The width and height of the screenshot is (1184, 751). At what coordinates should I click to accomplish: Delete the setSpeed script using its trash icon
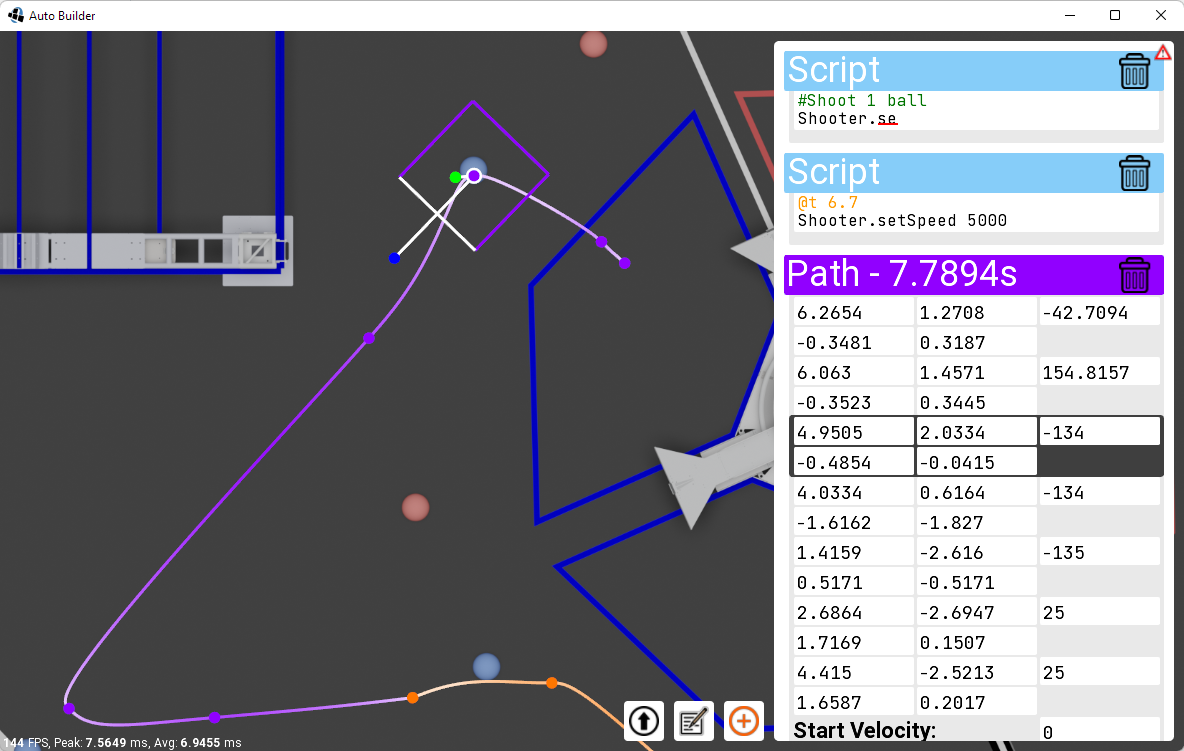click(1134, 172)
